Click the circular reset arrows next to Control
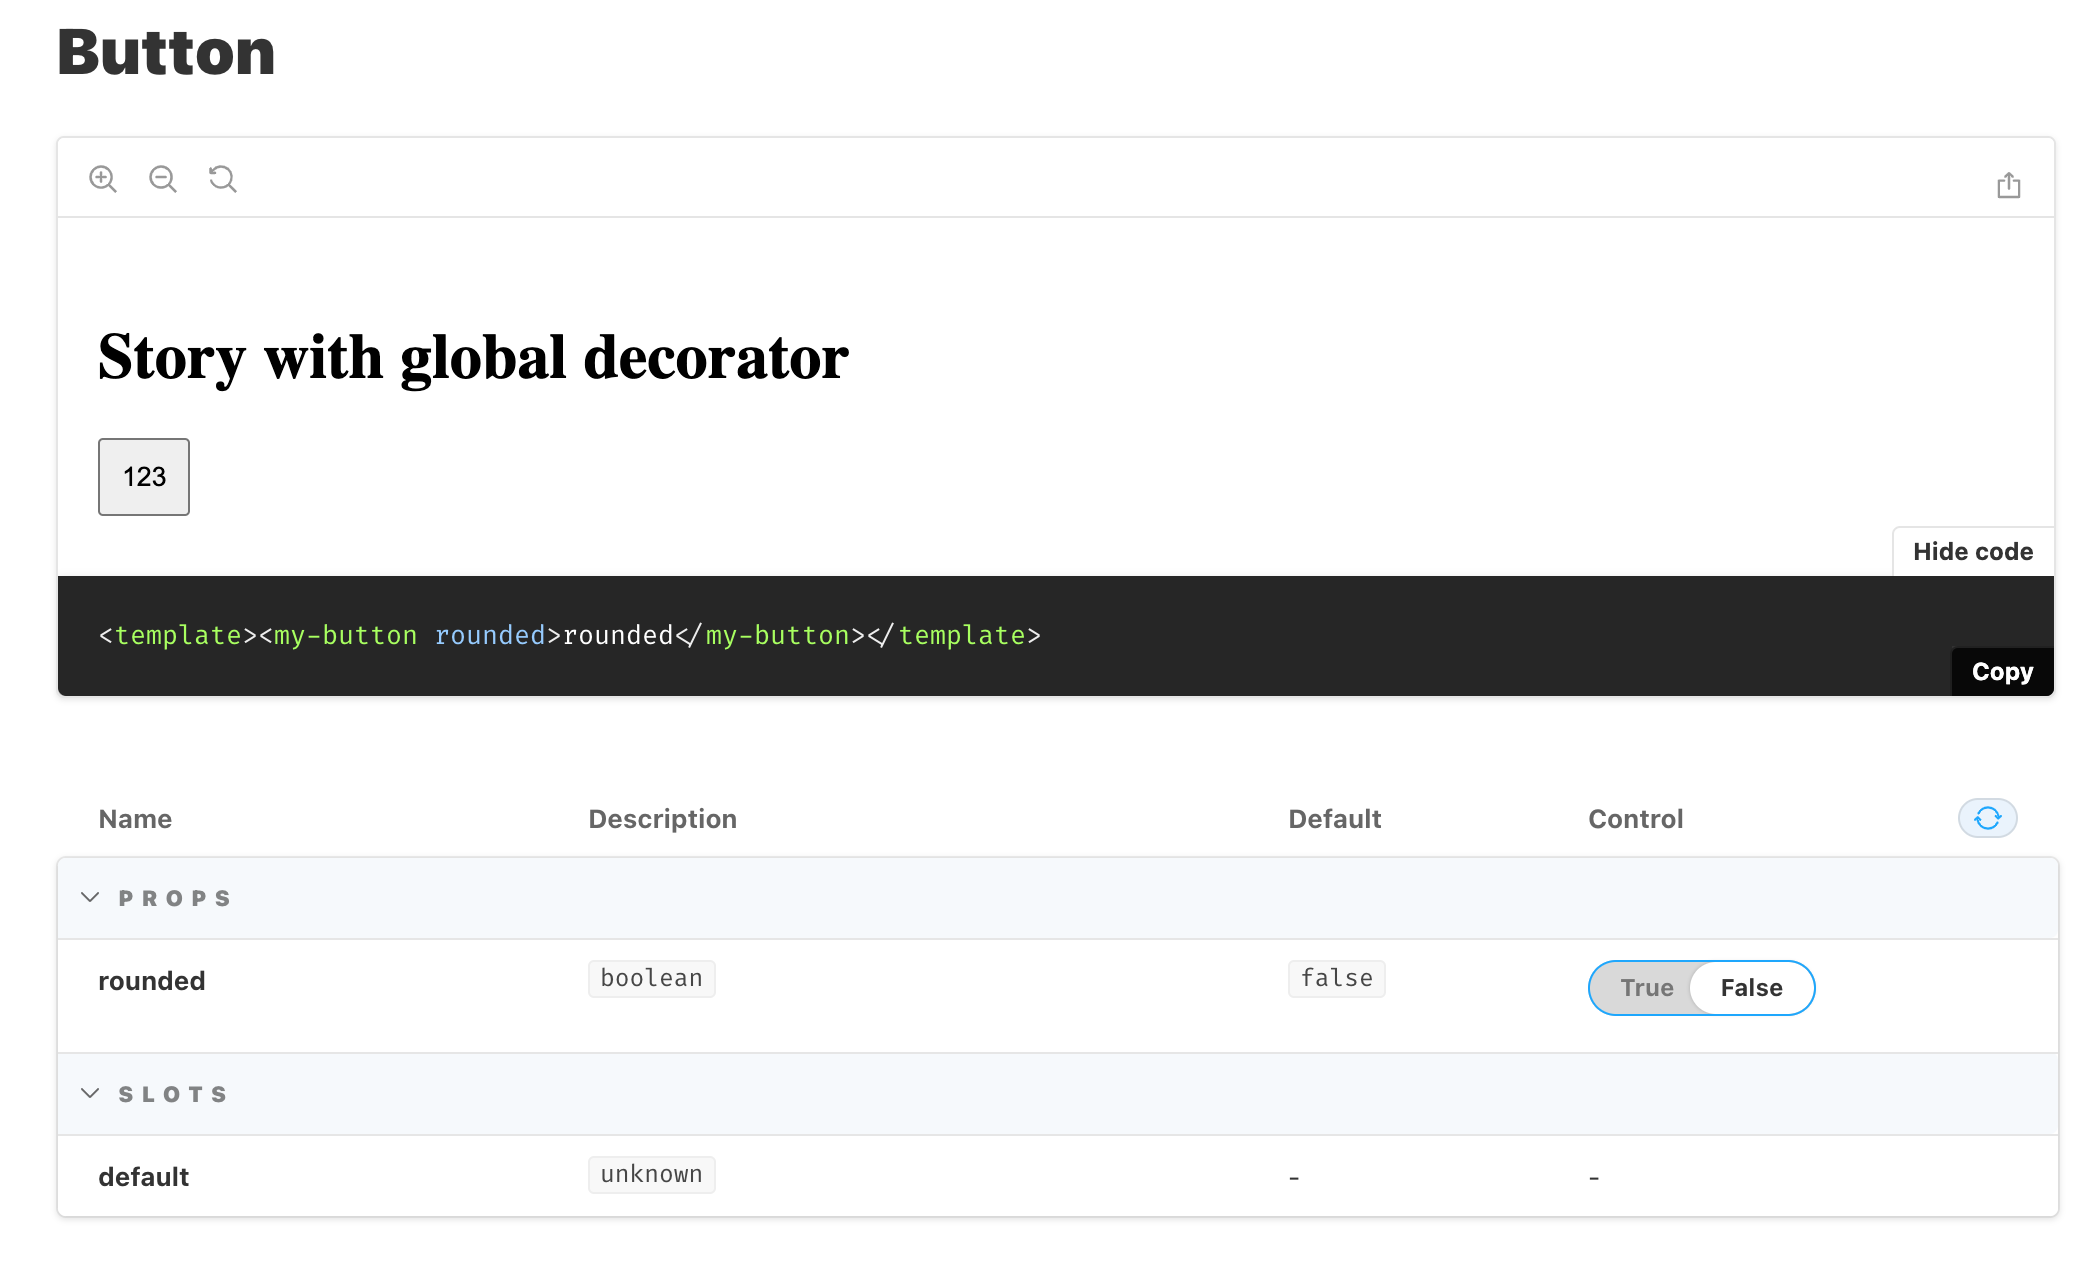Image resolution: width=2098 pixels, height=1276 pixels. tap(1986, 818)
